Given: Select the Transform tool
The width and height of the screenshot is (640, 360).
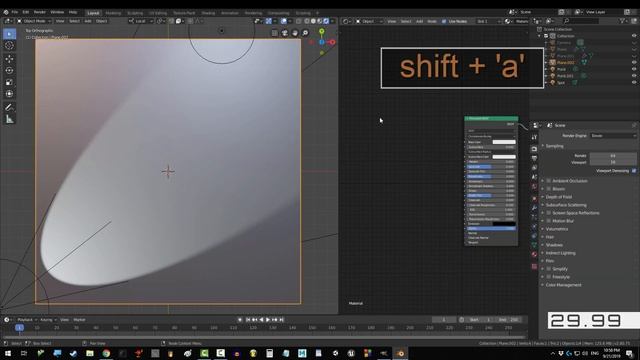Looking at the screenshot, I should tap(9, 94).
